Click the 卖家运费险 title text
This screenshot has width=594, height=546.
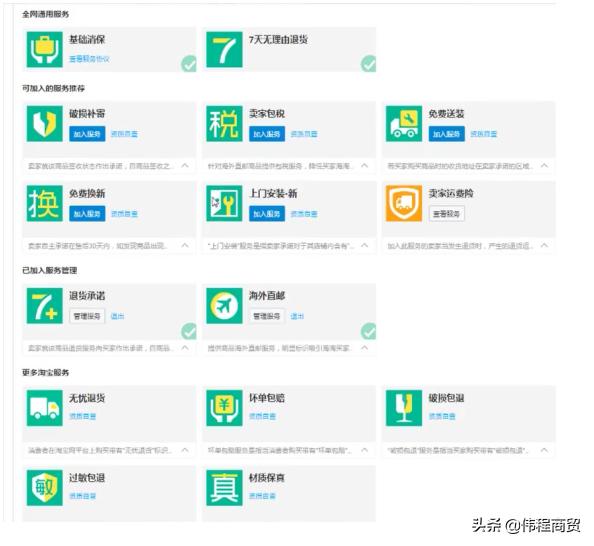pos(451,194)
